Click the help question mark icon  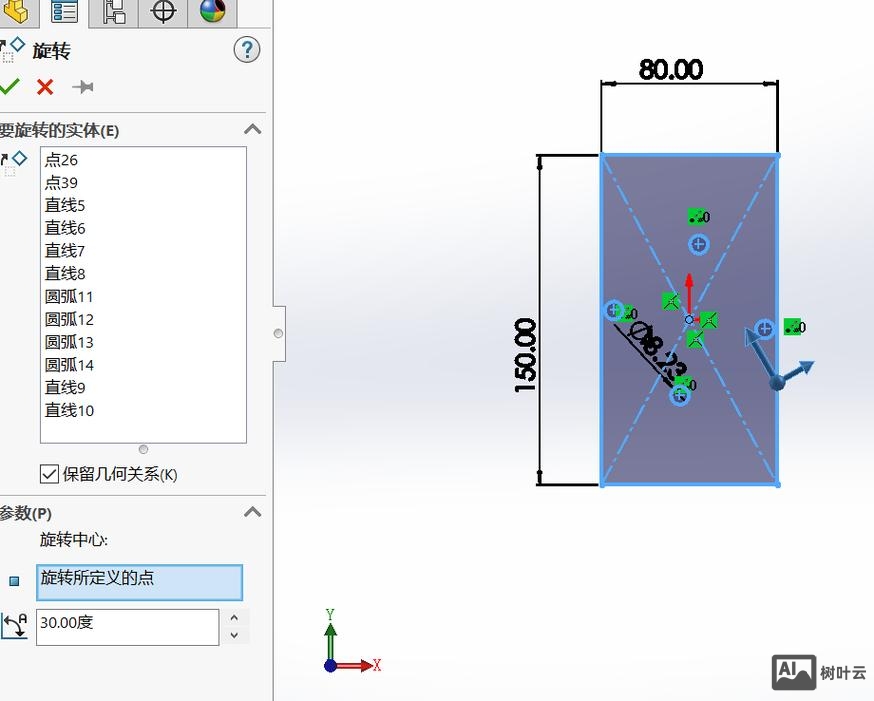[x=247, y=50]
